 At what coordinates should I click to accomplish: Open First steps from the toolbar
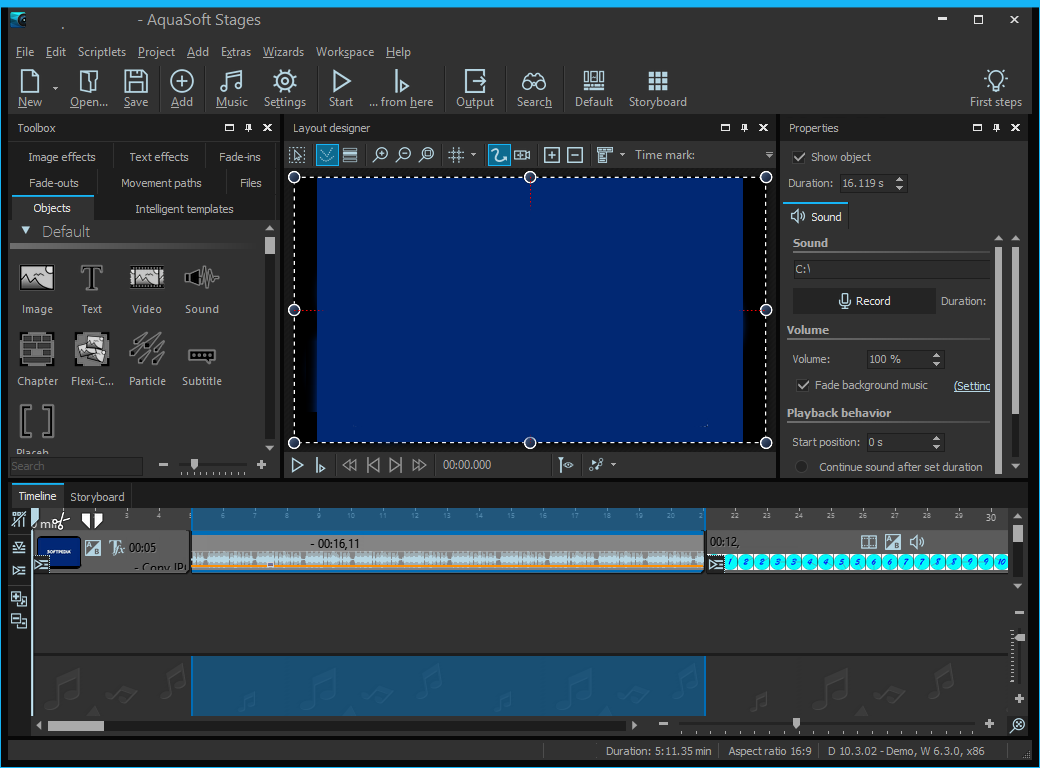[x=995, y=88]
